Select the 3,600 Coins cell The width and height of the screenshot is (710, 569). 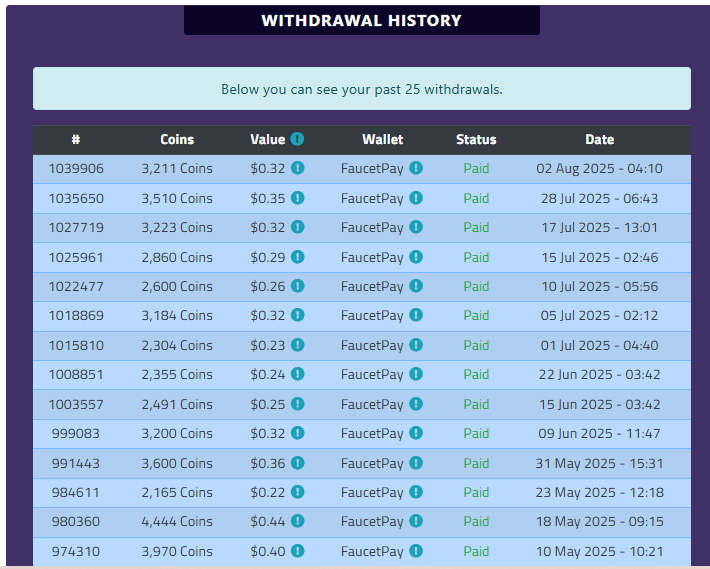(x=177, y=464)
